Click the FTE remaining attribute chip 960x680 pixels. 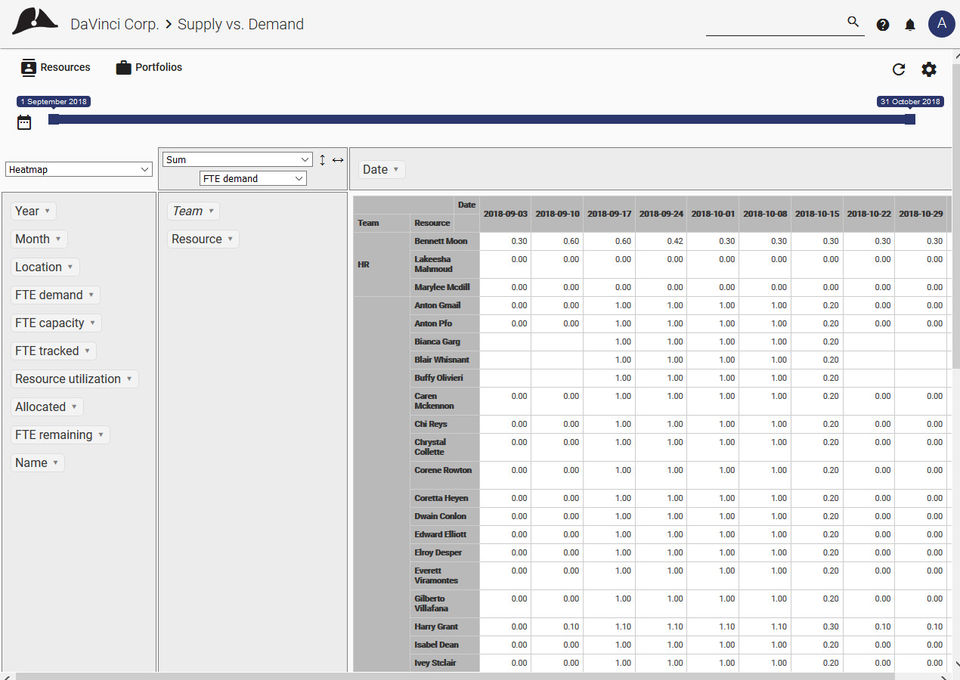click(x=59, y=435)
